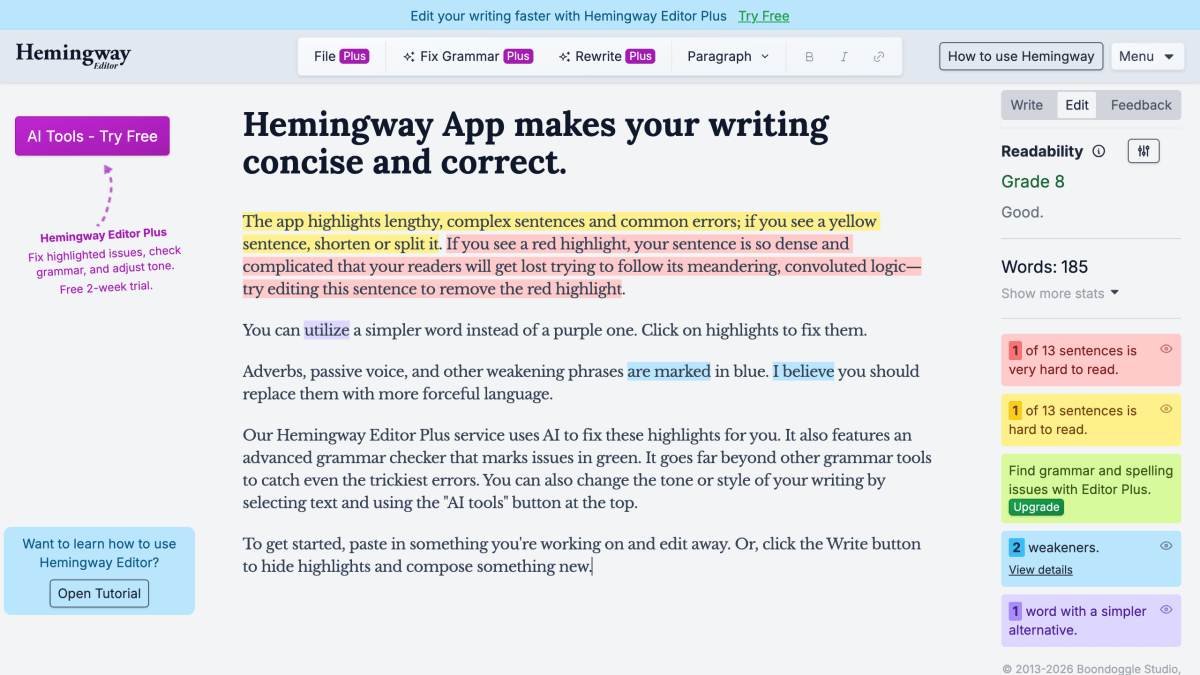Viewport: 1200px width, 675px height.
Task: Click the Italic formatting icon
Action: pos(844,57)
